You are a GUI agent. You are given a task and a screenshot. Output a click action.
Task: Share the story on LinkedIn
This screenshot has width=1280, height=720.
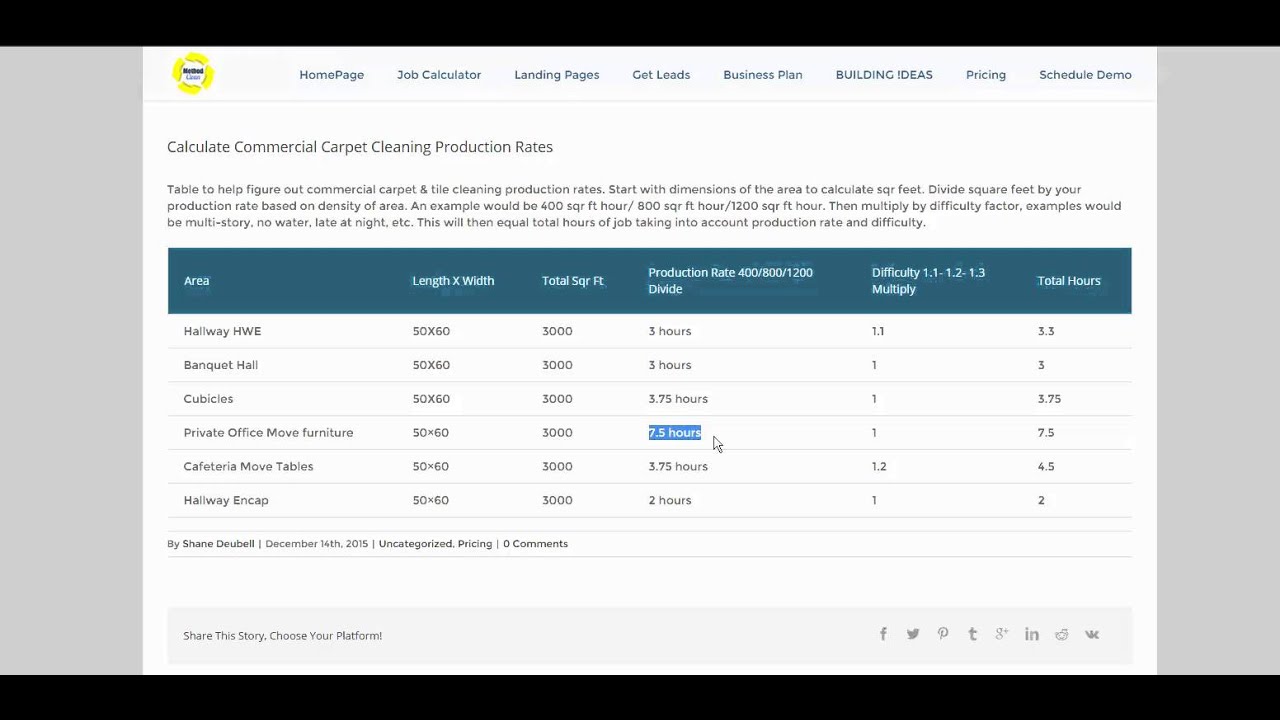[x=1032, y=634]
